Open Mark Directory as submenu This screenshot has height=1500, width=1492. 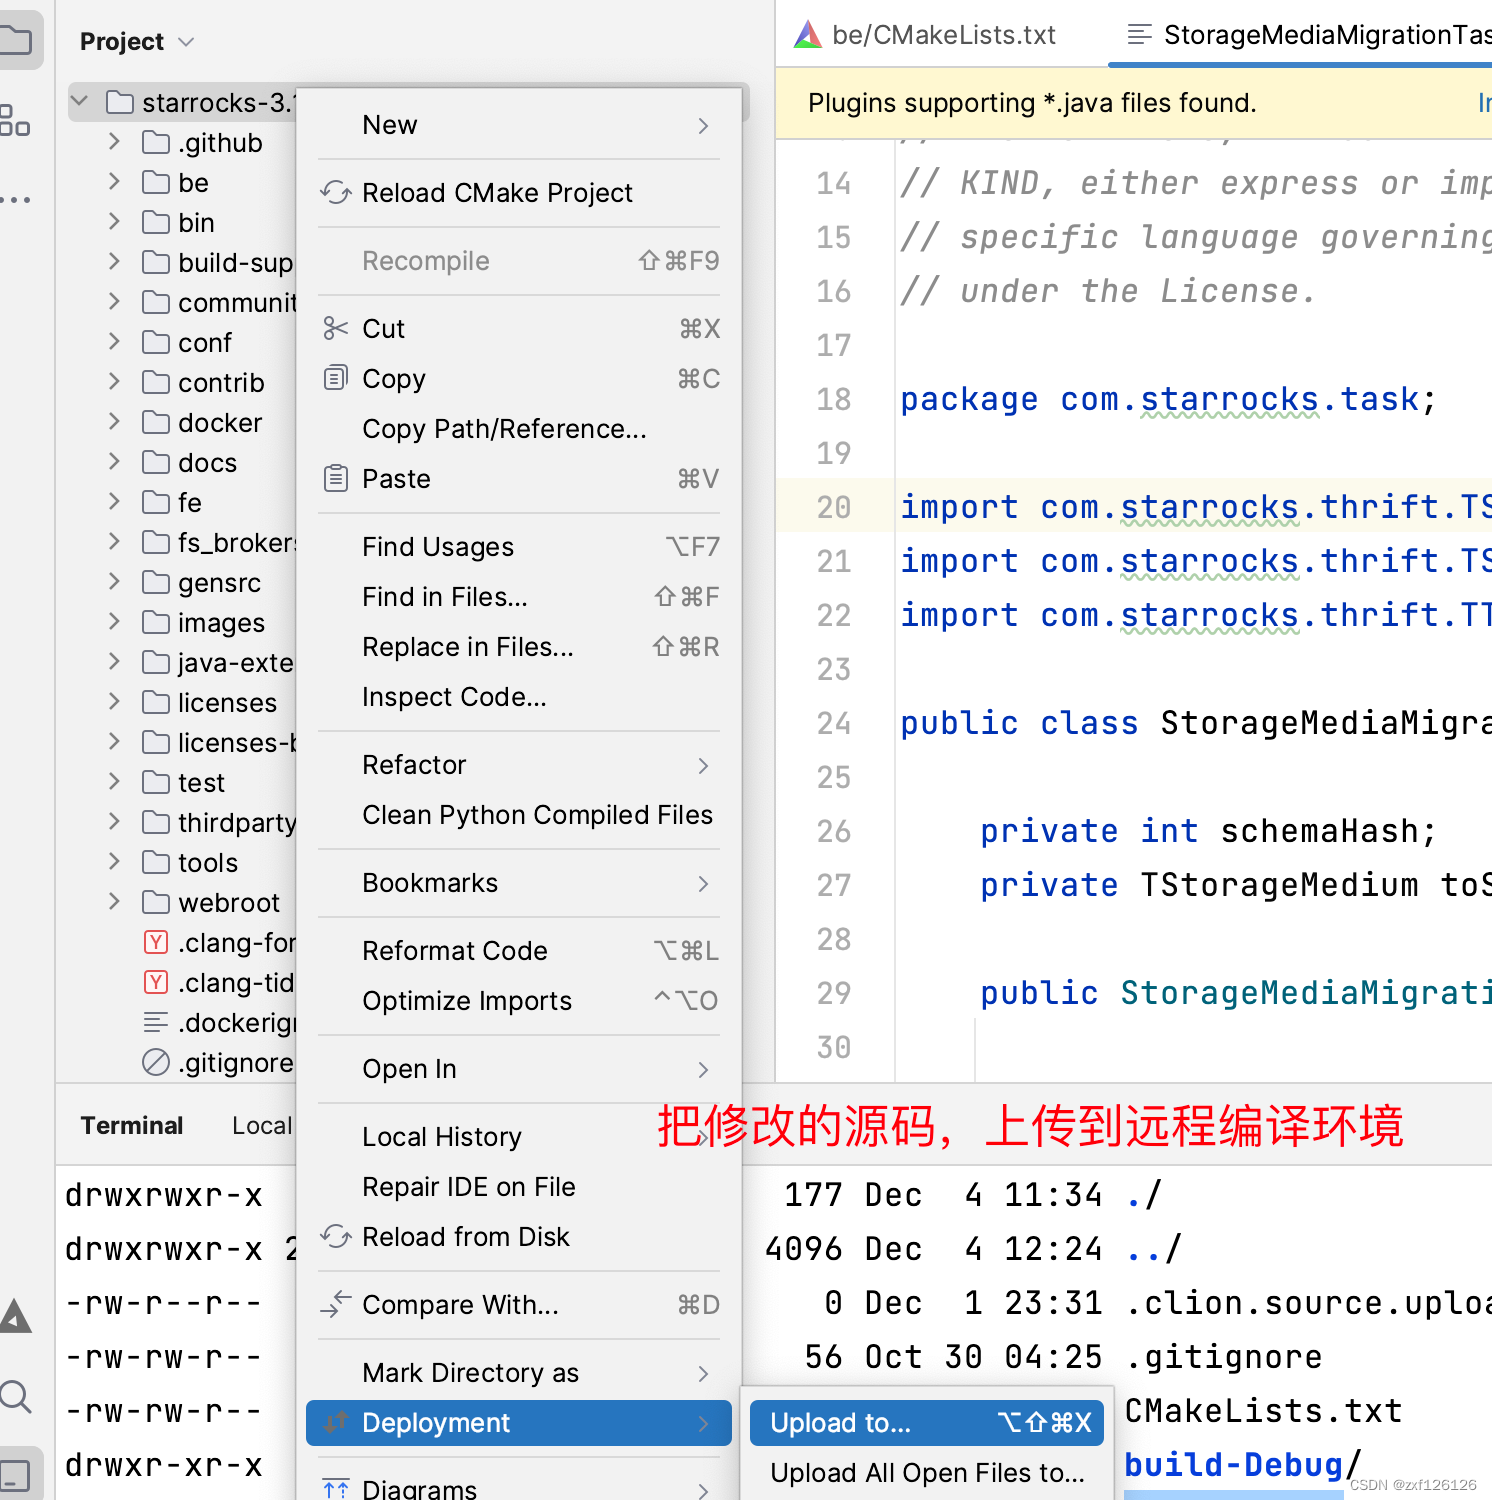(x=520, y=1373)
